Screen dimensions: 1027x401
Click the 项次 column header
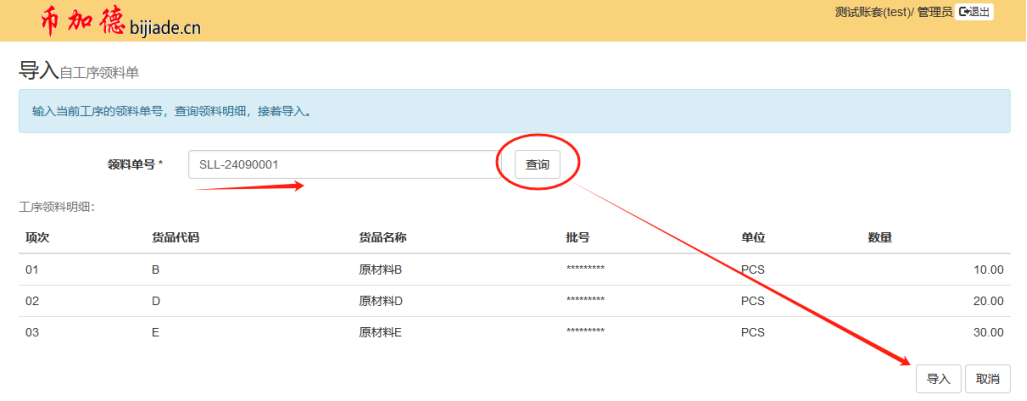tap(37, 238)
